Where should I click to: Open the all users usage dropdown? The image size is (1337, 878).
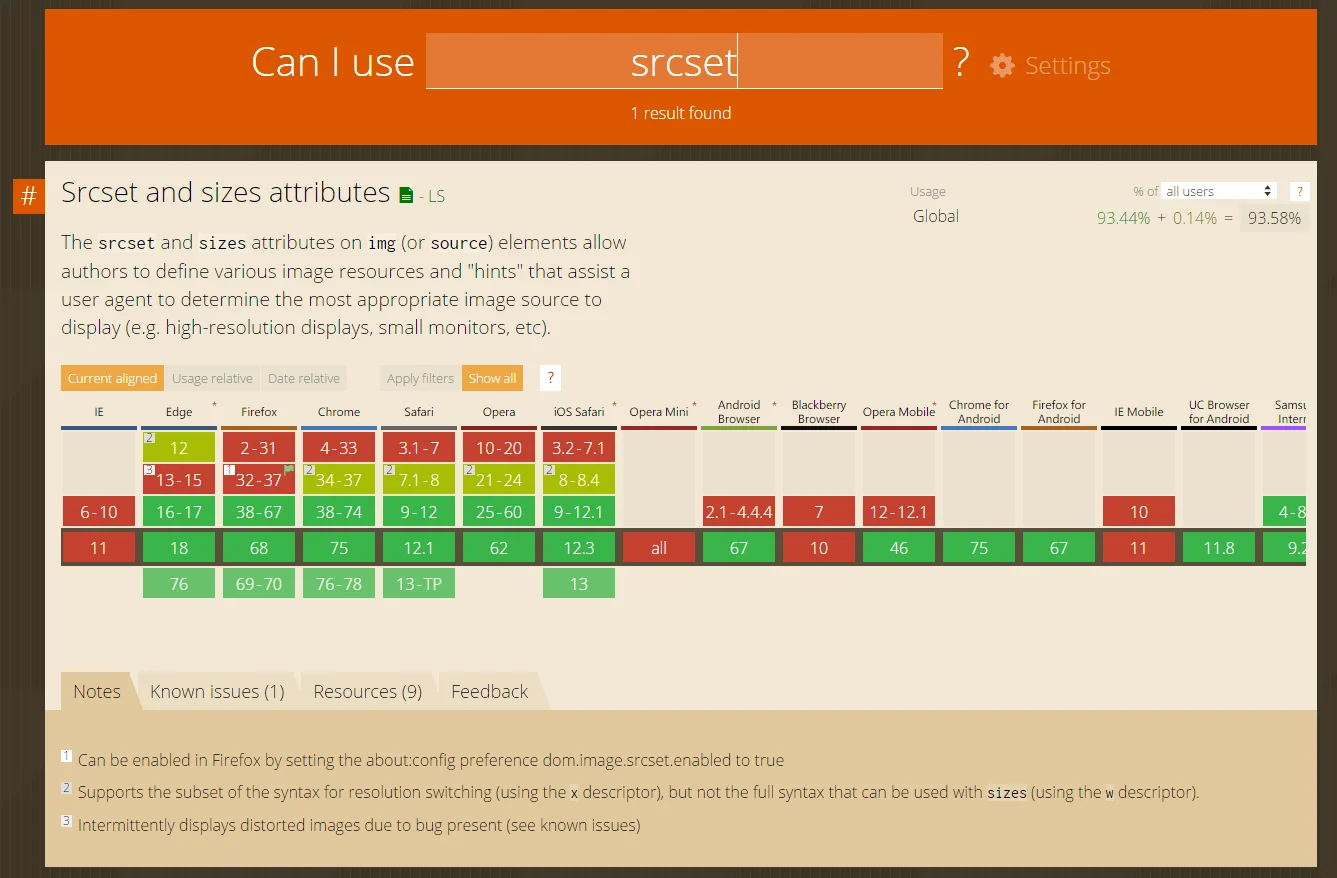tap(1219, 191)
